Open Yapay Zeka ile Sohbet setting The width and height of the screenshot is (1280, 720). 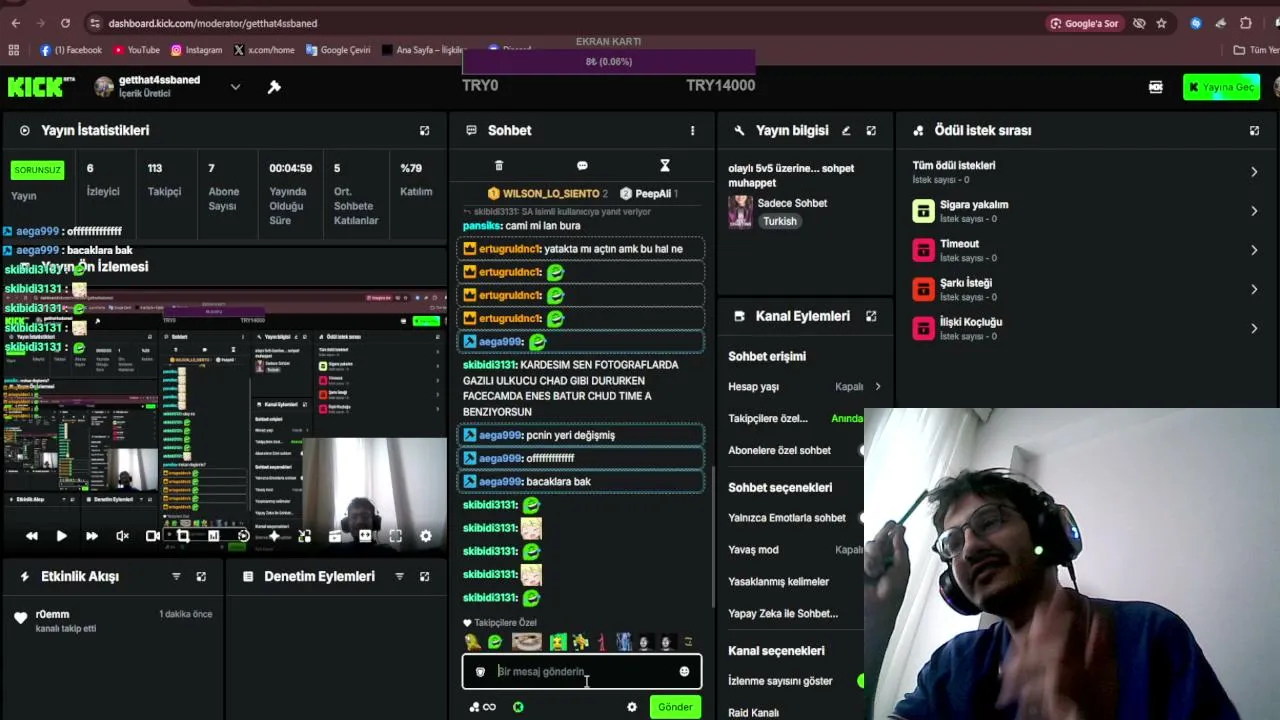tap(783, 613)
